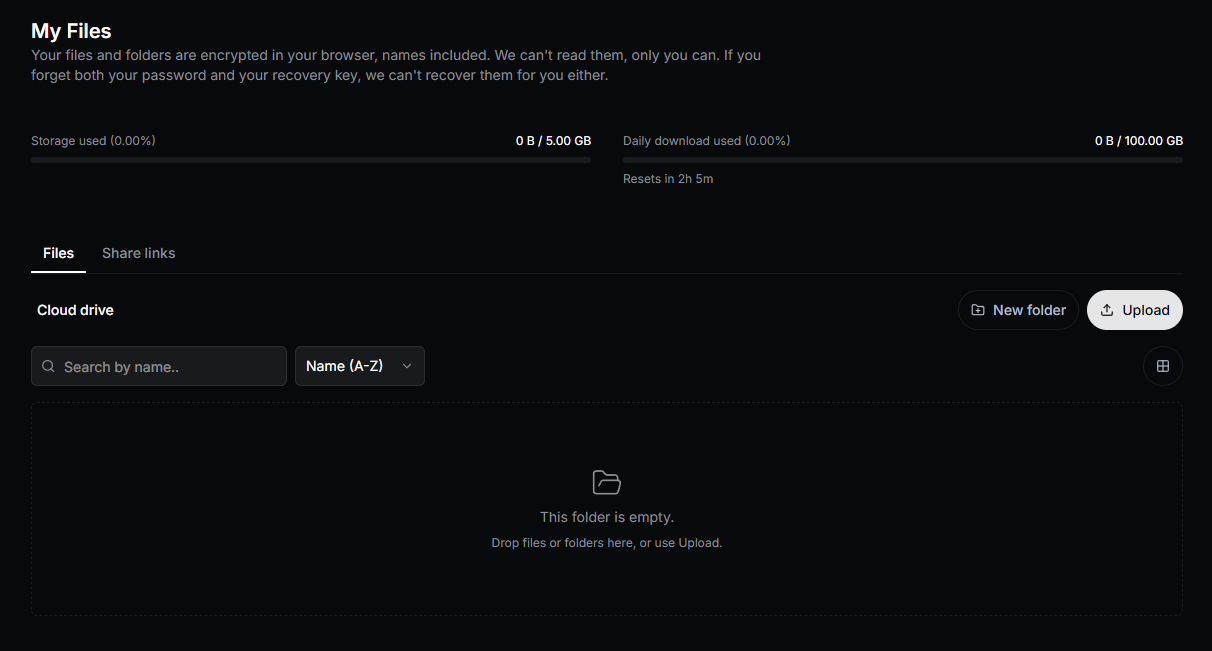Switch to the Share links tab
The width and height of the screenshot is (1212, 651).
[x=139, y=253]
